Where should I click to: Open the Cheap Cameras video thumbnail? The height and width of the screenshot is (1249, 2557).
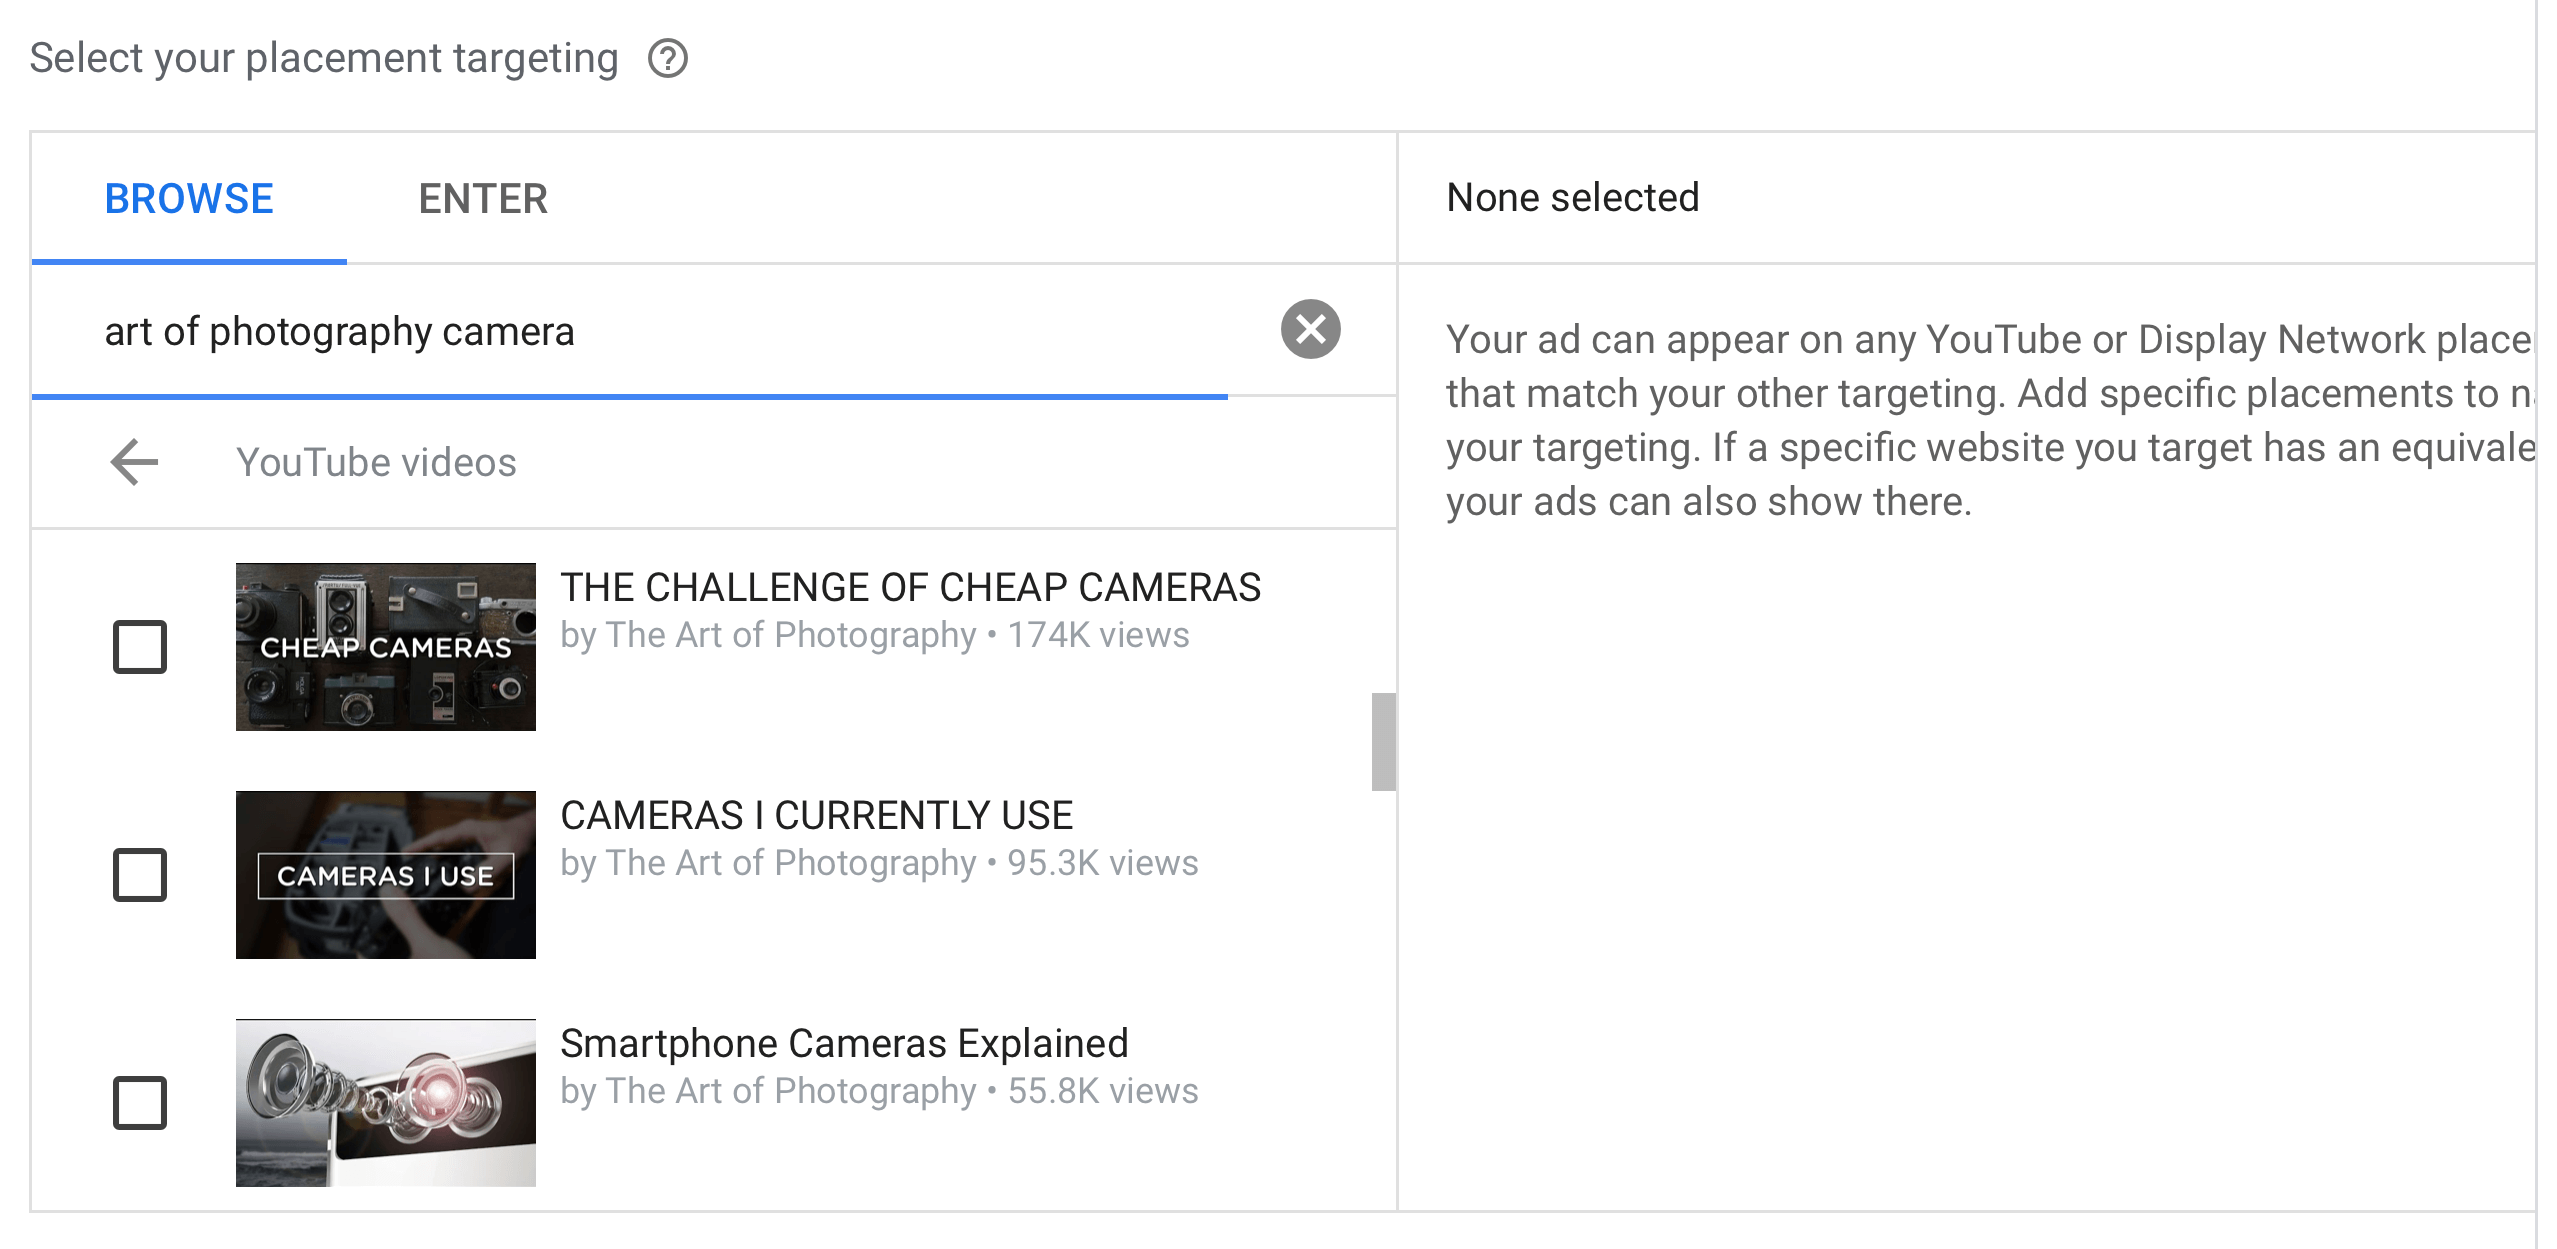click(x=386, y=647)
